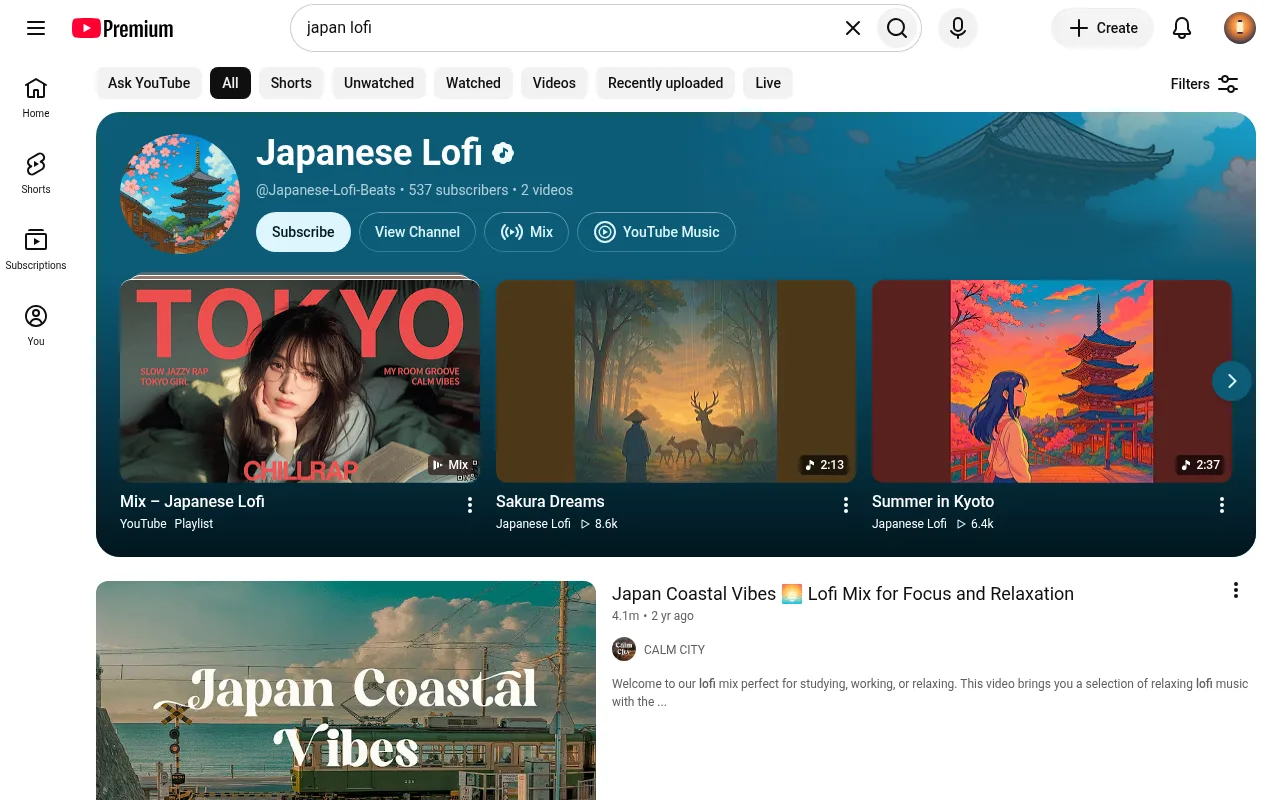Open Japanese Lofi in YouTube Music

coord(656,232)
